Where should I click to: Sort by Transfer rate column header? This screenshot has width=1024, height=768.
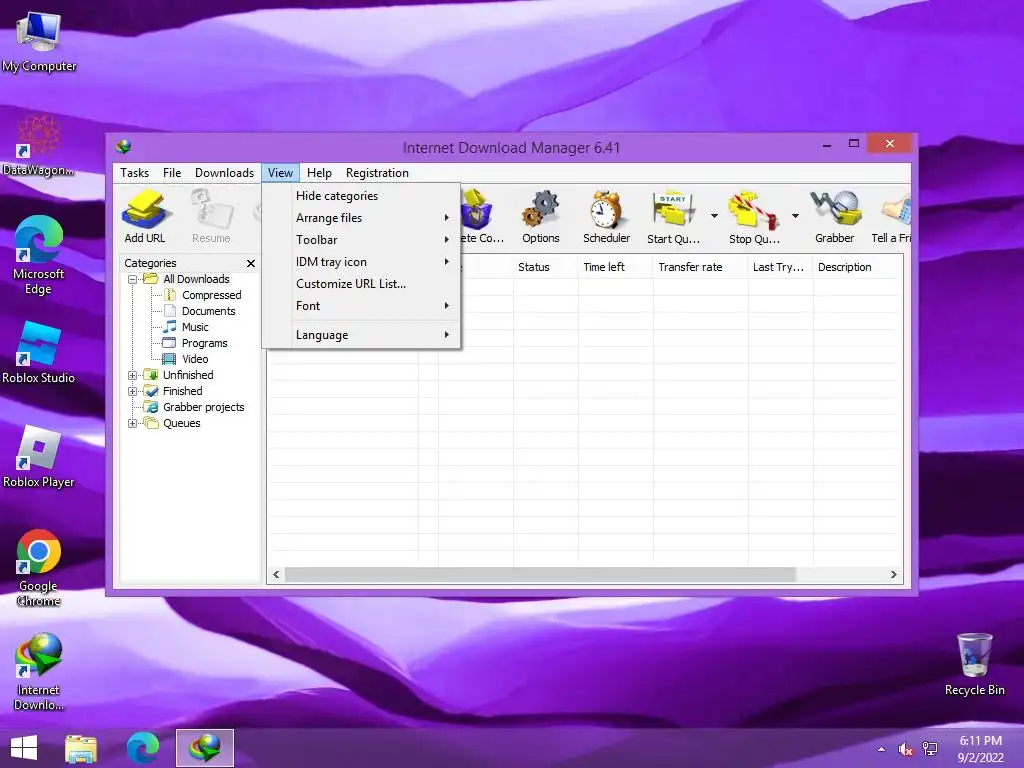(x=700, y=267)
